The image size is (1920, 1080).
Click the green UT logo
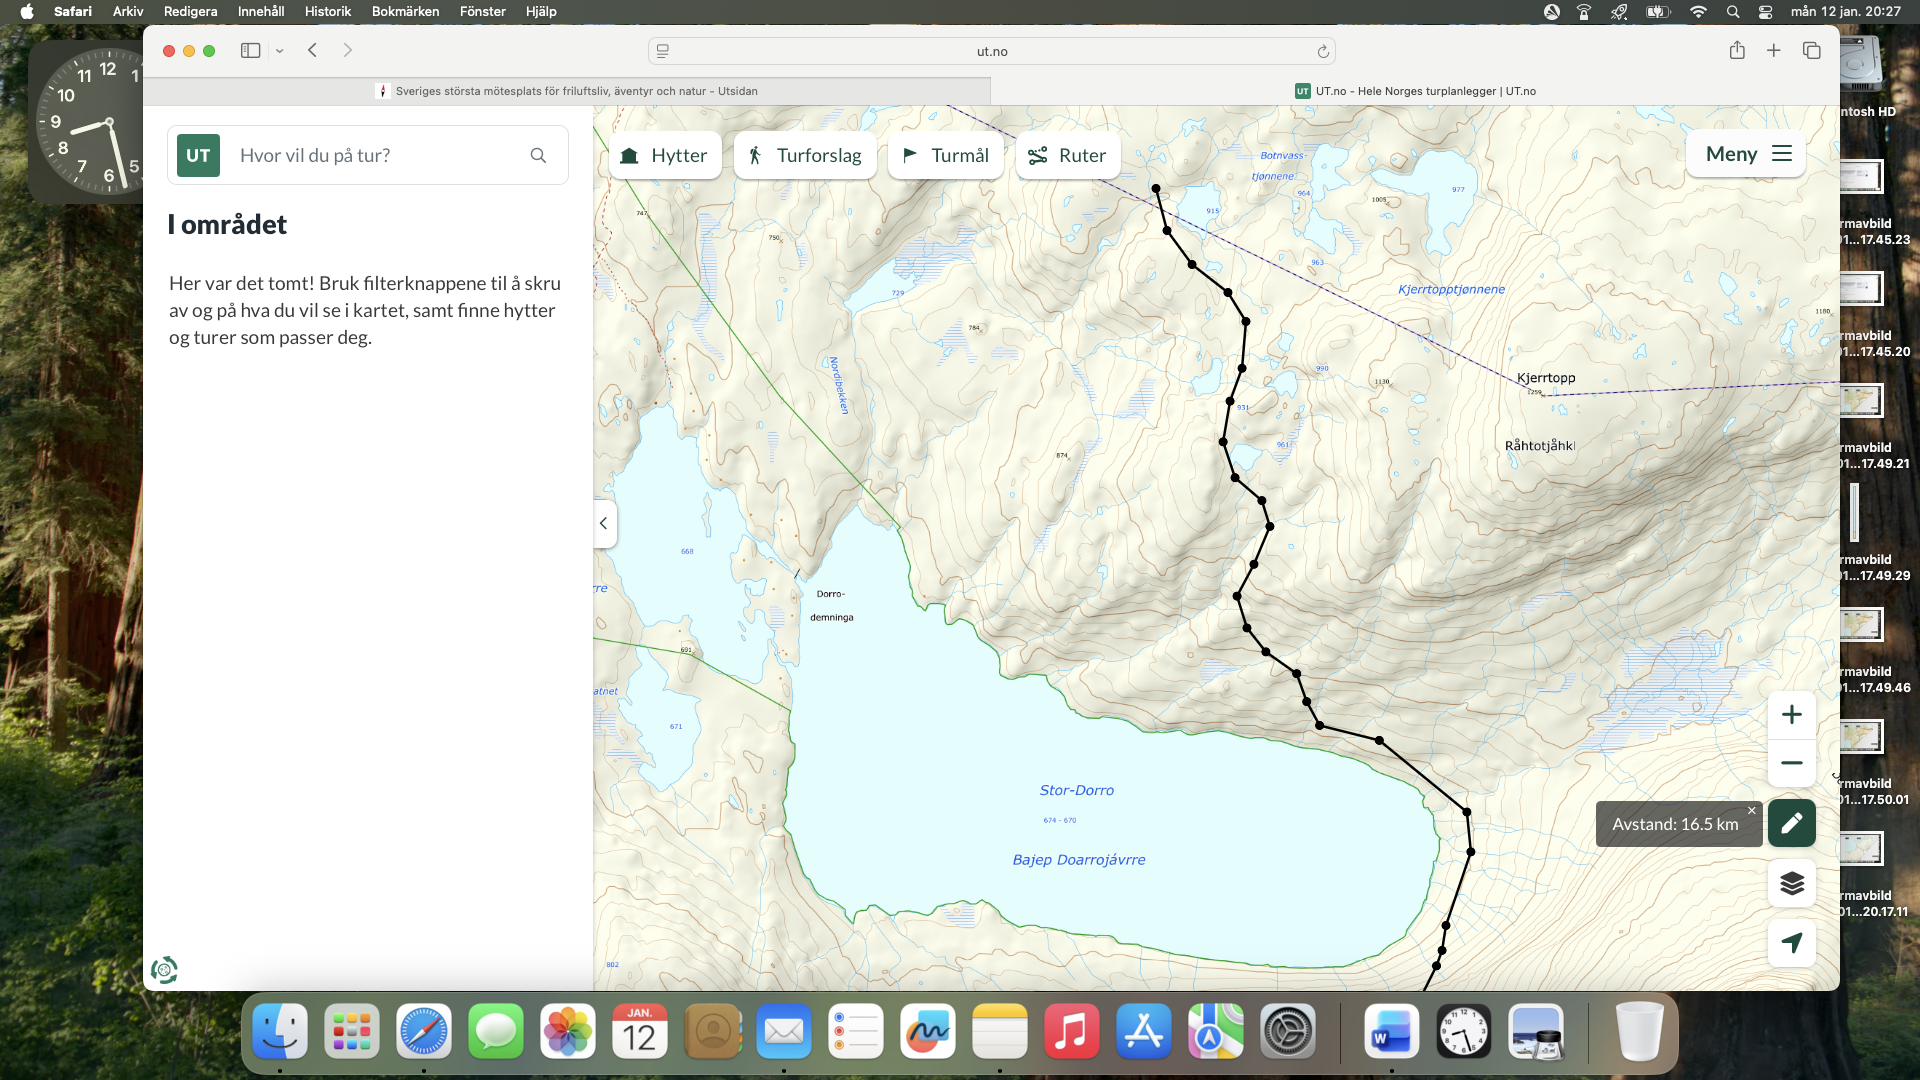click(x=198, y=155)
